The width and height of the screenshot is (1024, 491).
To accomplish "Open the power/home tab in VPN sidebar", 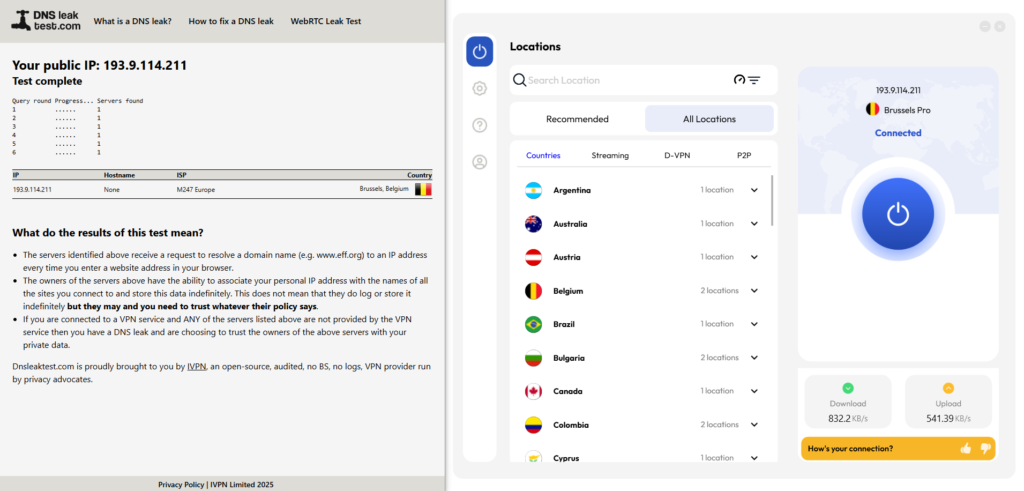I will click(479, 52).
